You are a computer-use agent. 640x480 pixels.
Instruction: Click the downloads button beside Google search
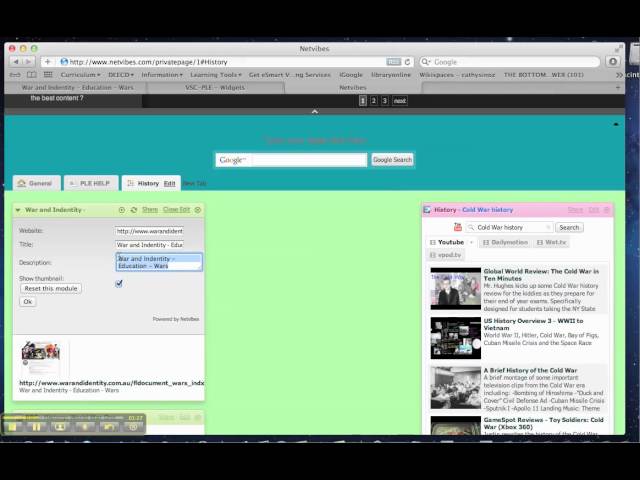[613, 62]
